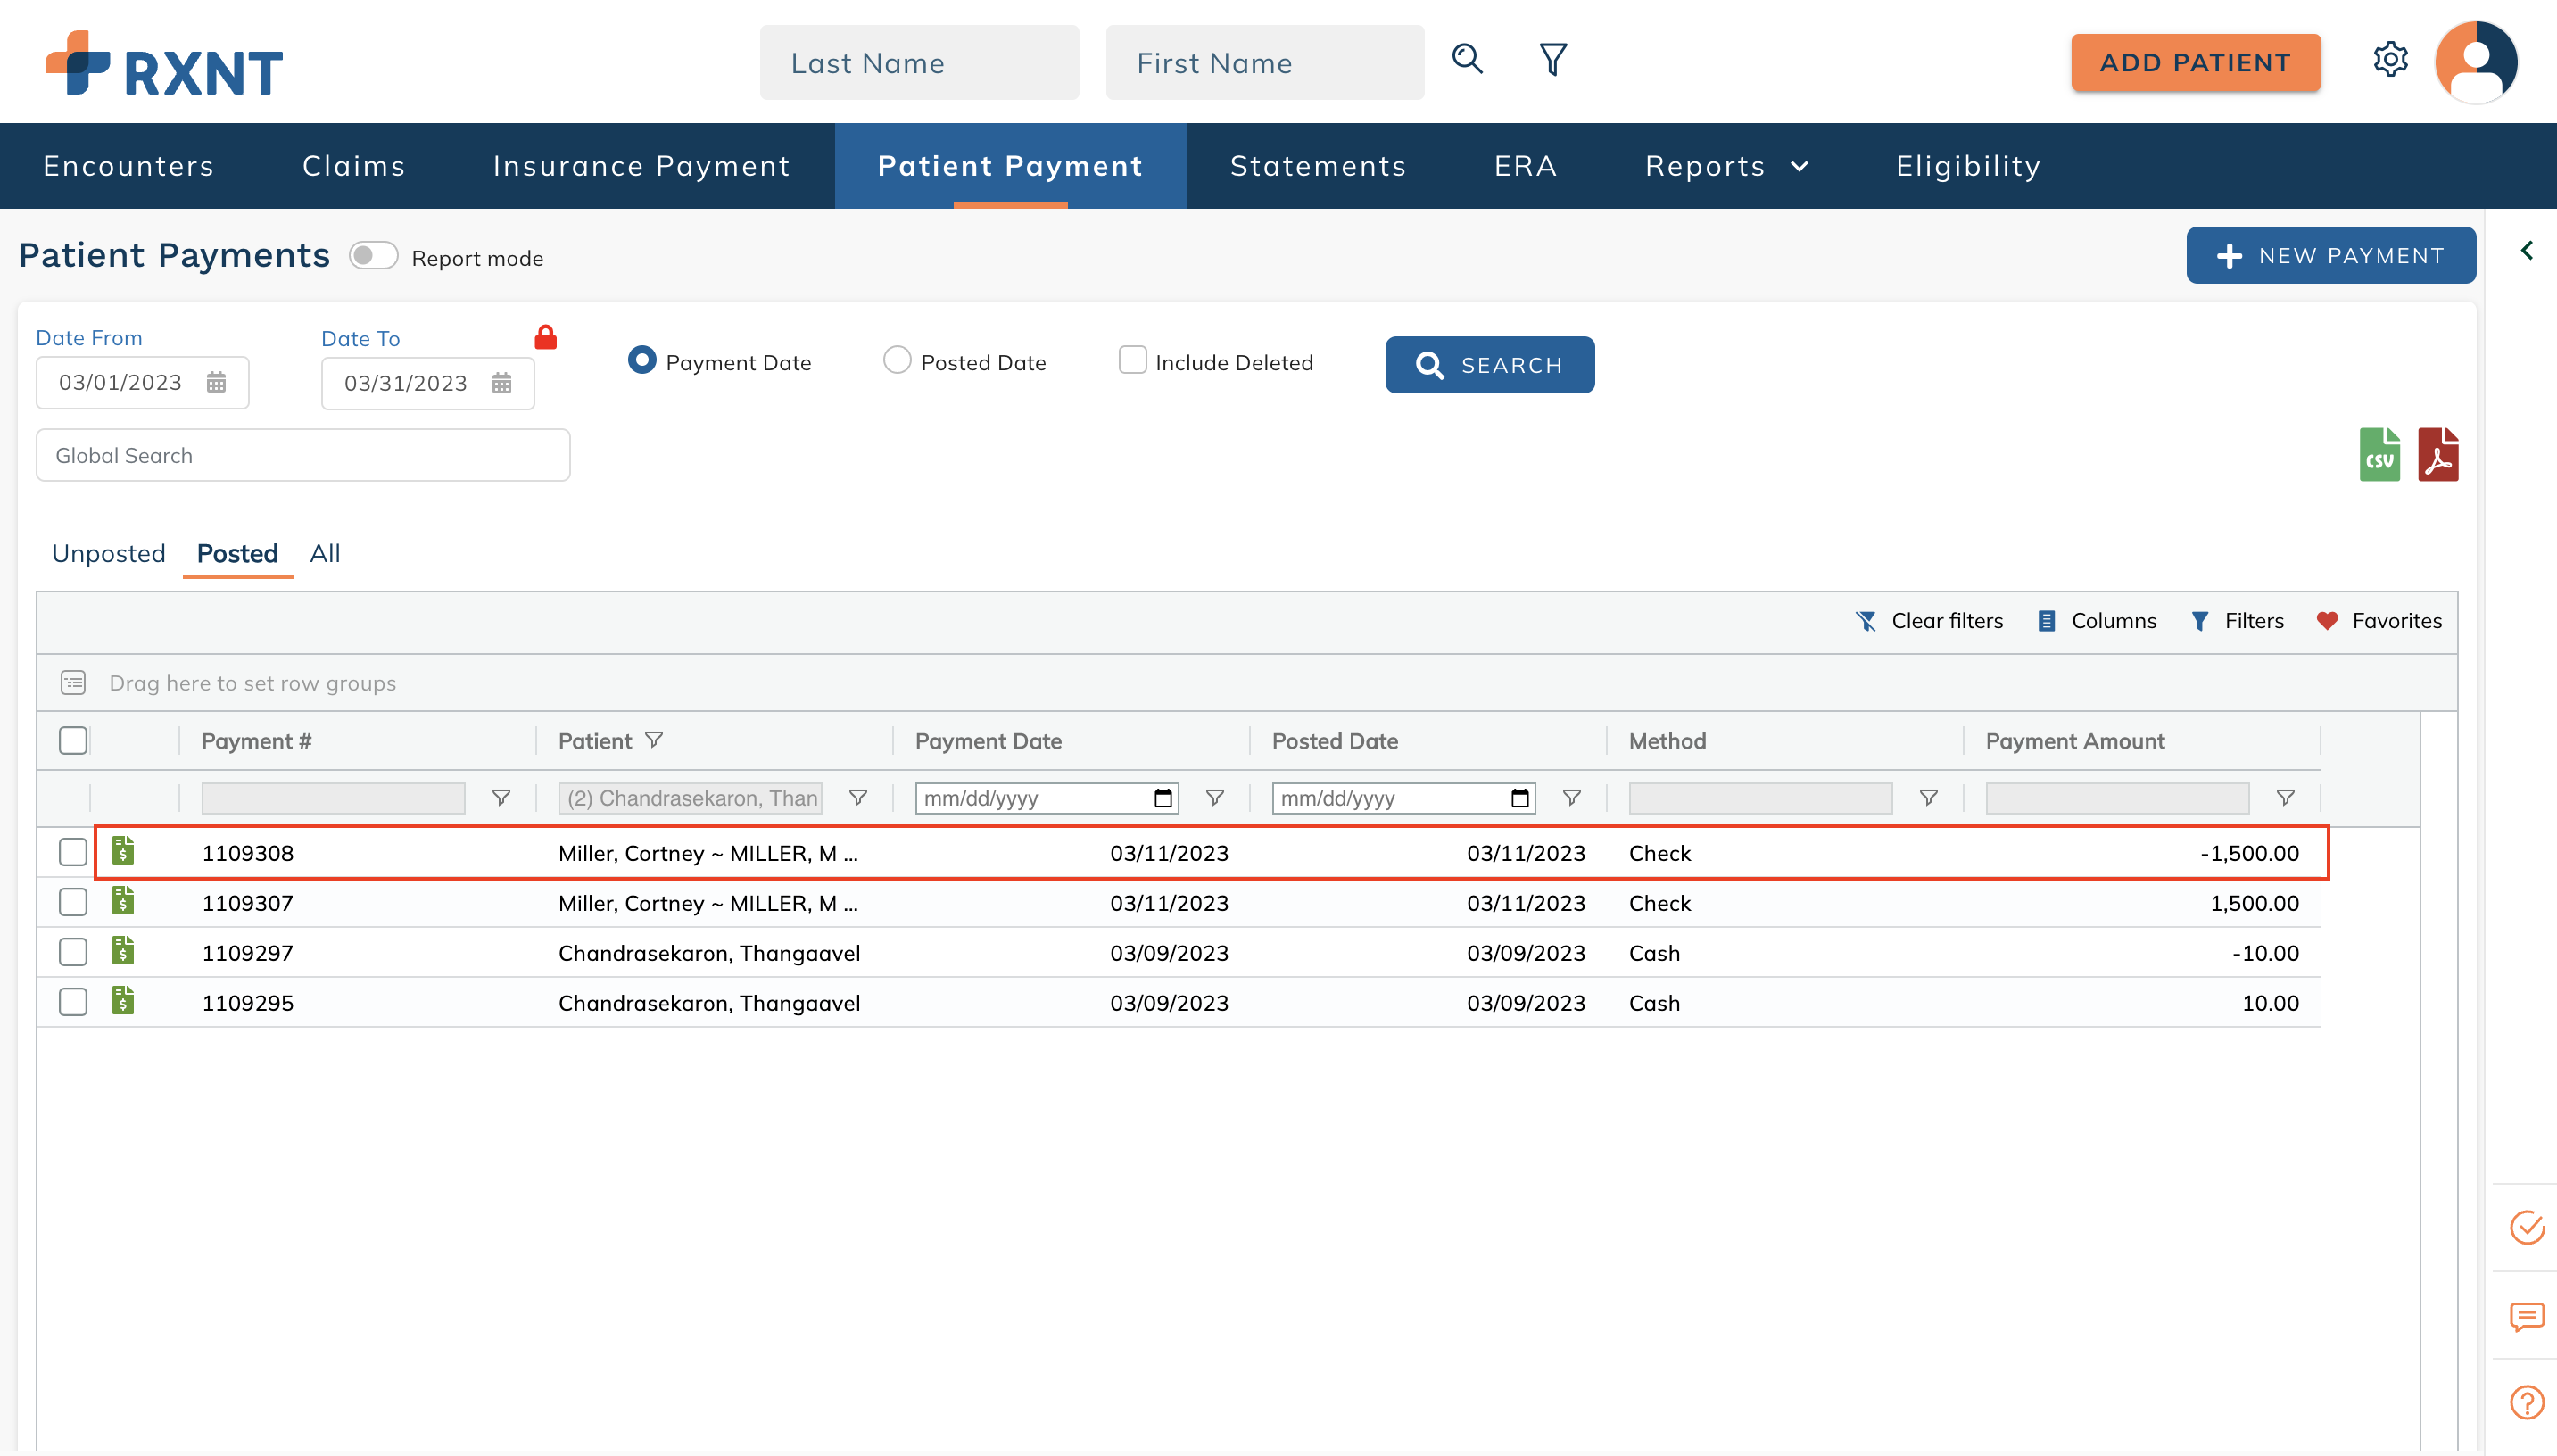This screenshot has height=1456, width=2557.
Task: Export payments to CSV
Action: click(2379, 454)
